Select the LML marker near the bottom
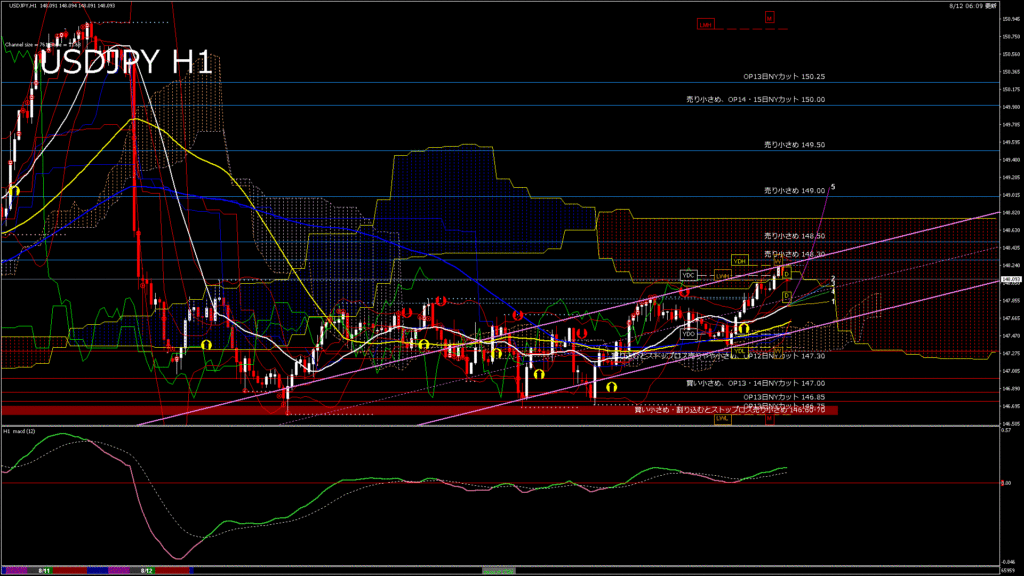 pos(721,419)
